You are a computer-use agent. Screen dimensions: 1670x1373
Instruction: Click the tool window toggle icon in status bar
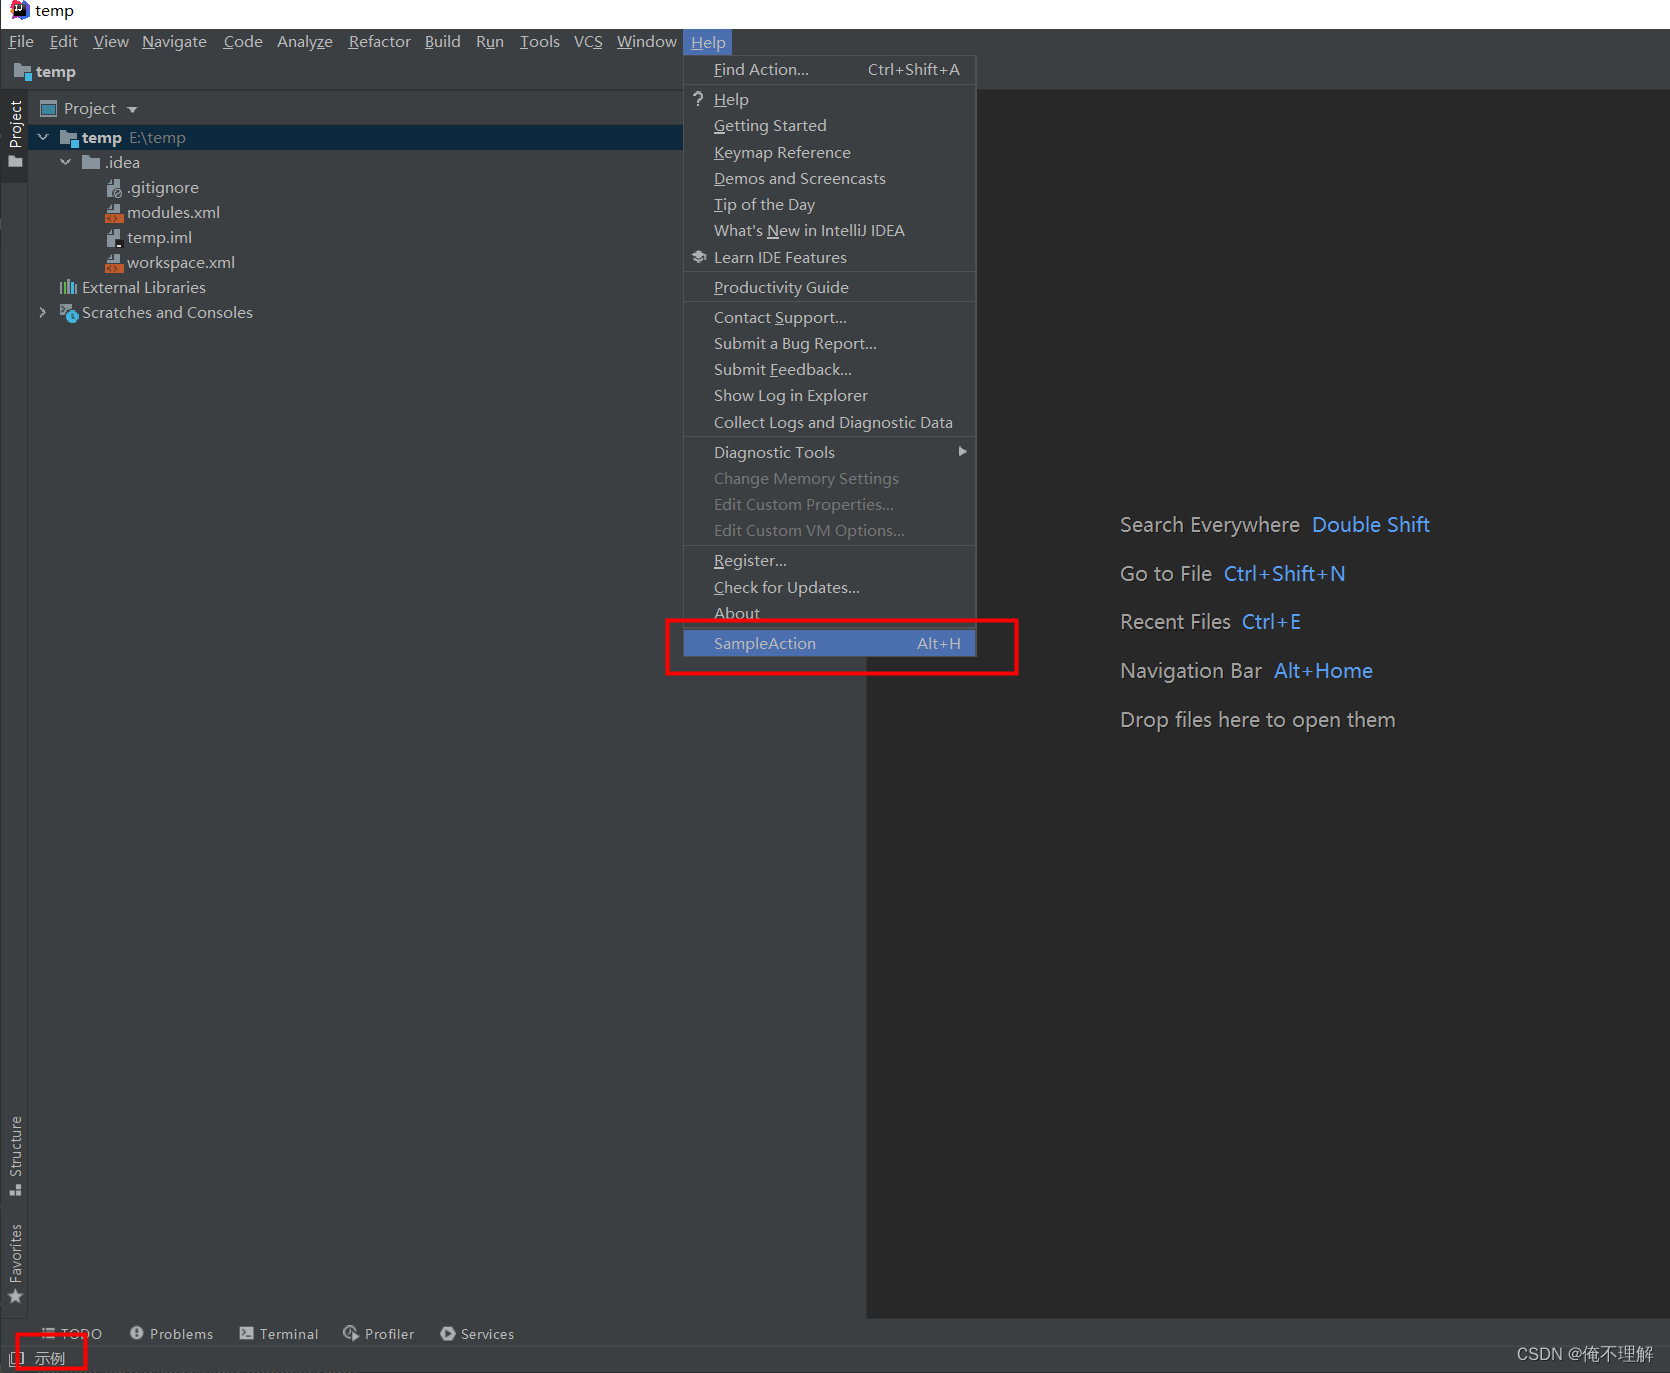15,1358
